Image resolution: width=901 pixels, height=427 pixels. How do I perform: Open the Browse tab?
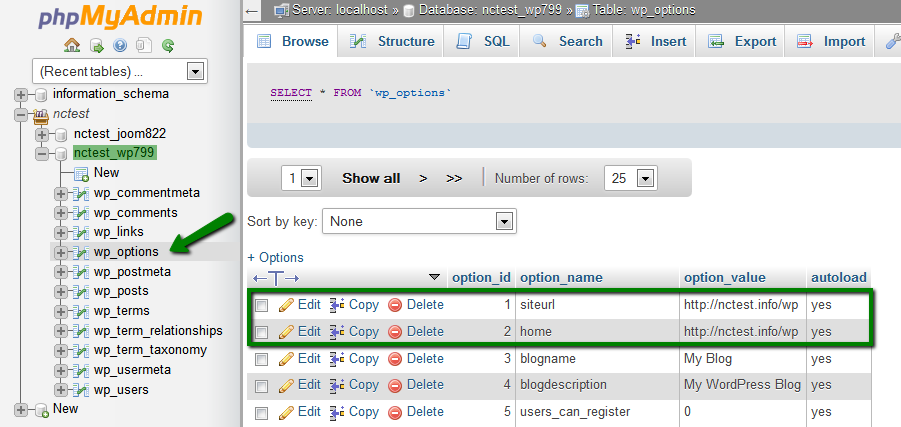click(292, 41)
